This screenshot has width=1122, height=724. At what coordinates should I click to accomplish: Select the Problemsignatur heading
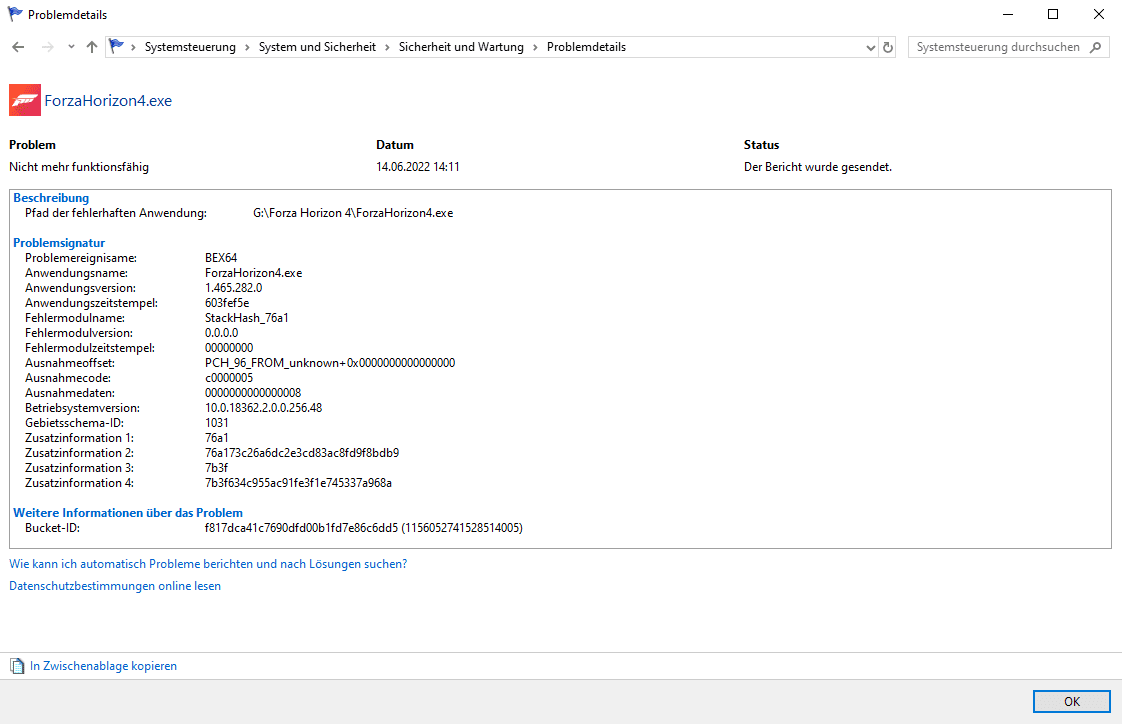[59, 243]
